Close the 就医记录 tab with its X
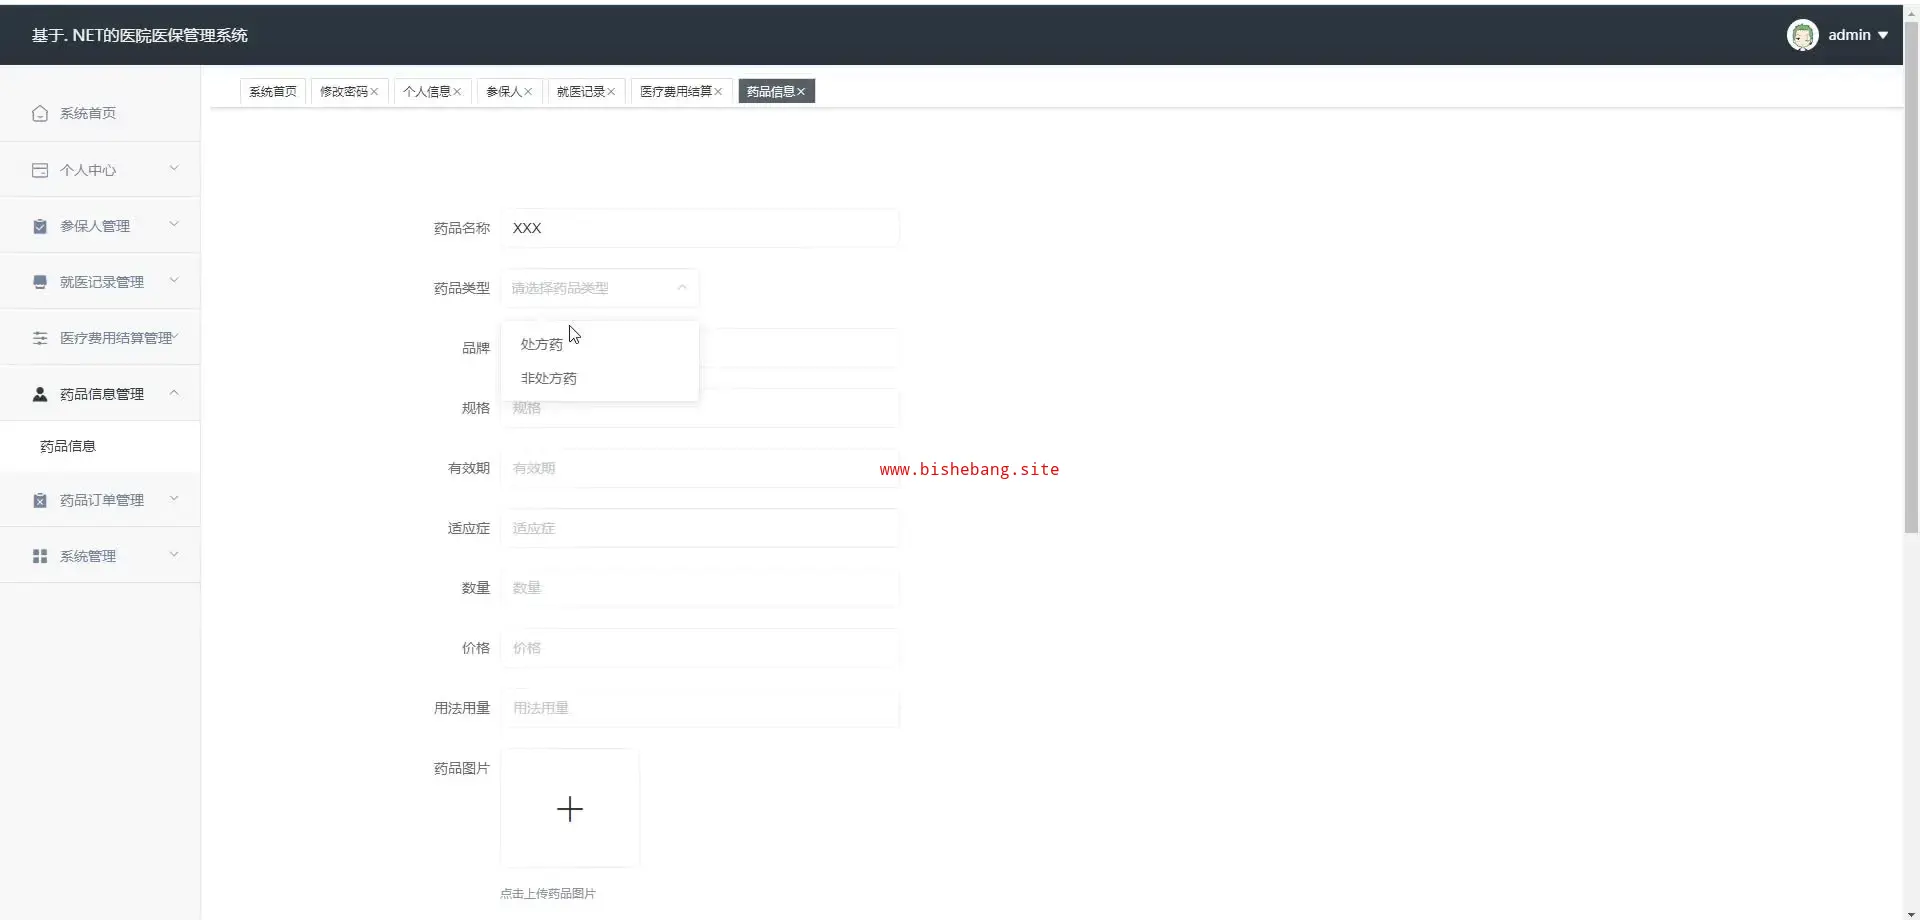 click(611, 92)
